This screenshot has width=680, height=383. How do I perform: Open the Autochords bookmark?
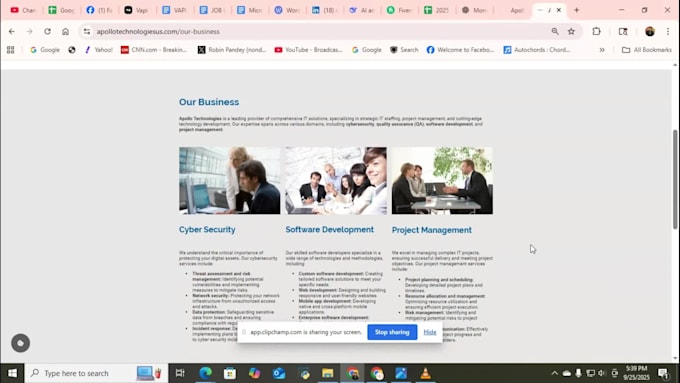[x=537, y=50]
